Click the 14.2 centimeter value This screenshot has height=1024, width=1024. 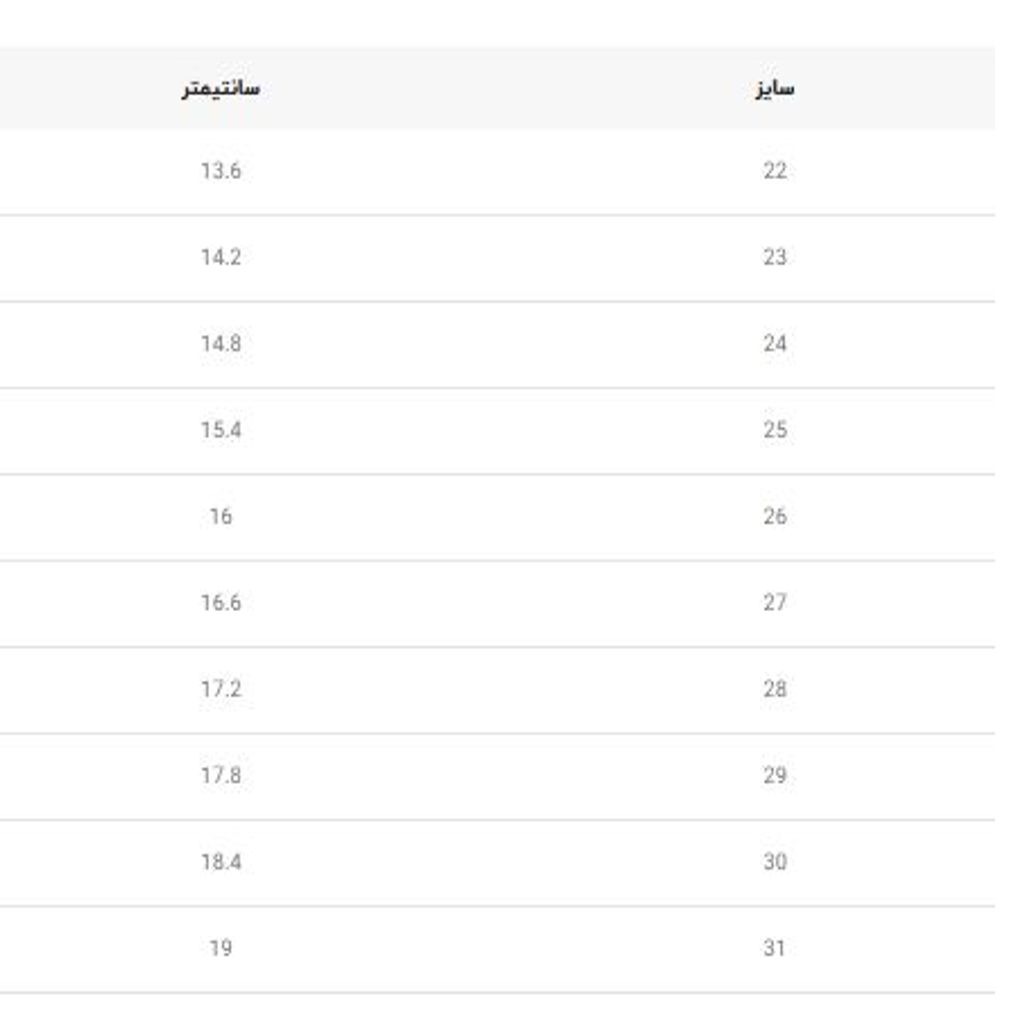(x=220, y=257)
